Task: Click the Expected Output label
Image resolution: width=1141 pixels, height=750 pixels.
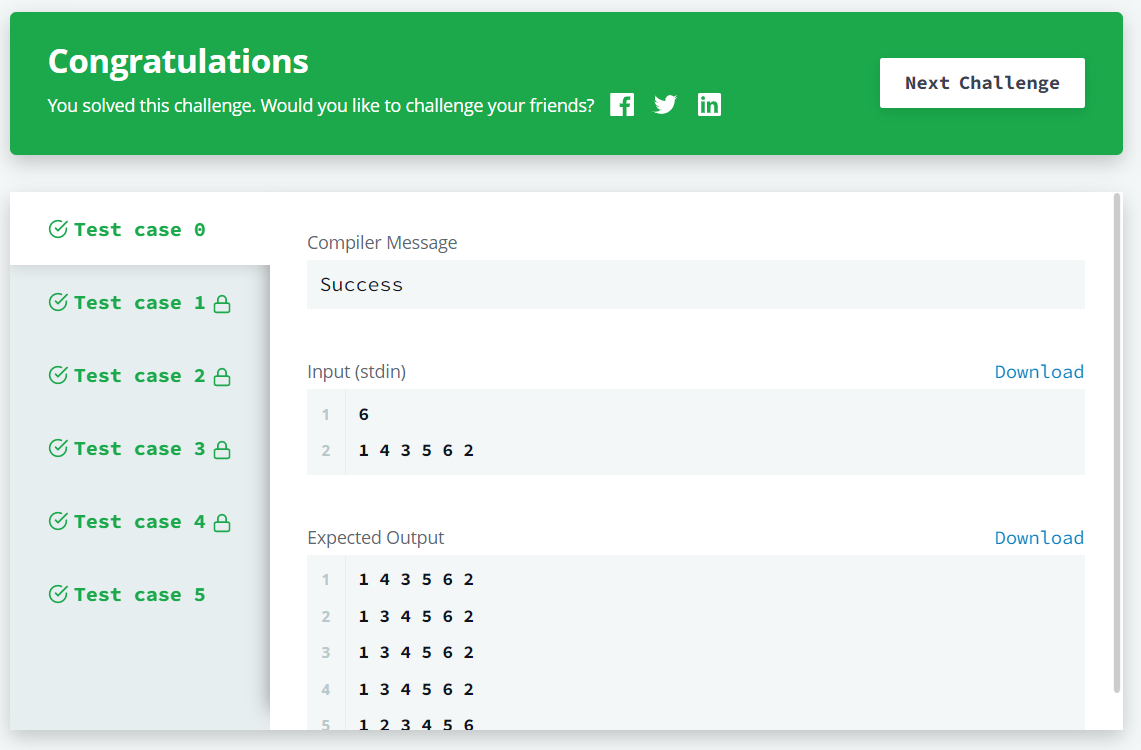Action: pyautogui.click(x=375, y=538)
